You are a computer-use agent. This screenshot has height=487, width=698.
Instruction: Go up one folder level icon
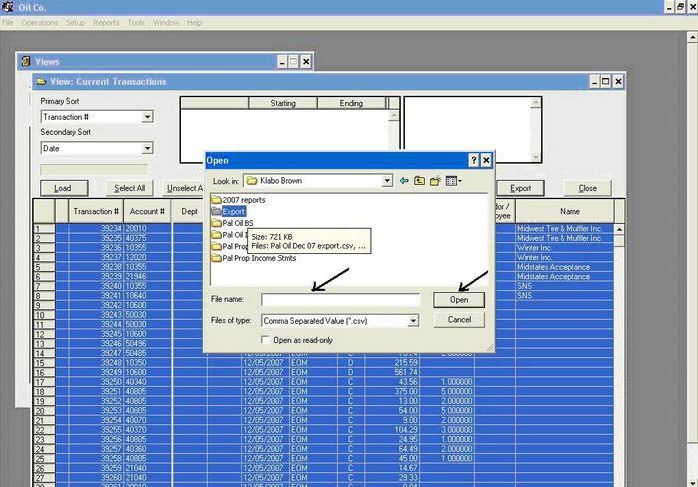click(419, 181)
